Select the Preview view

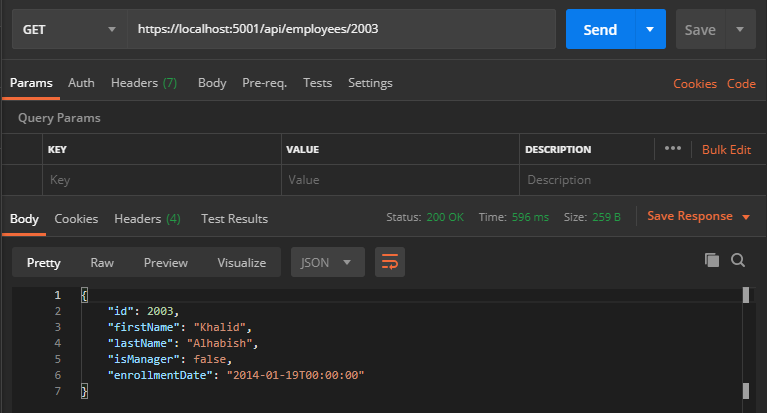pos(165,263)
